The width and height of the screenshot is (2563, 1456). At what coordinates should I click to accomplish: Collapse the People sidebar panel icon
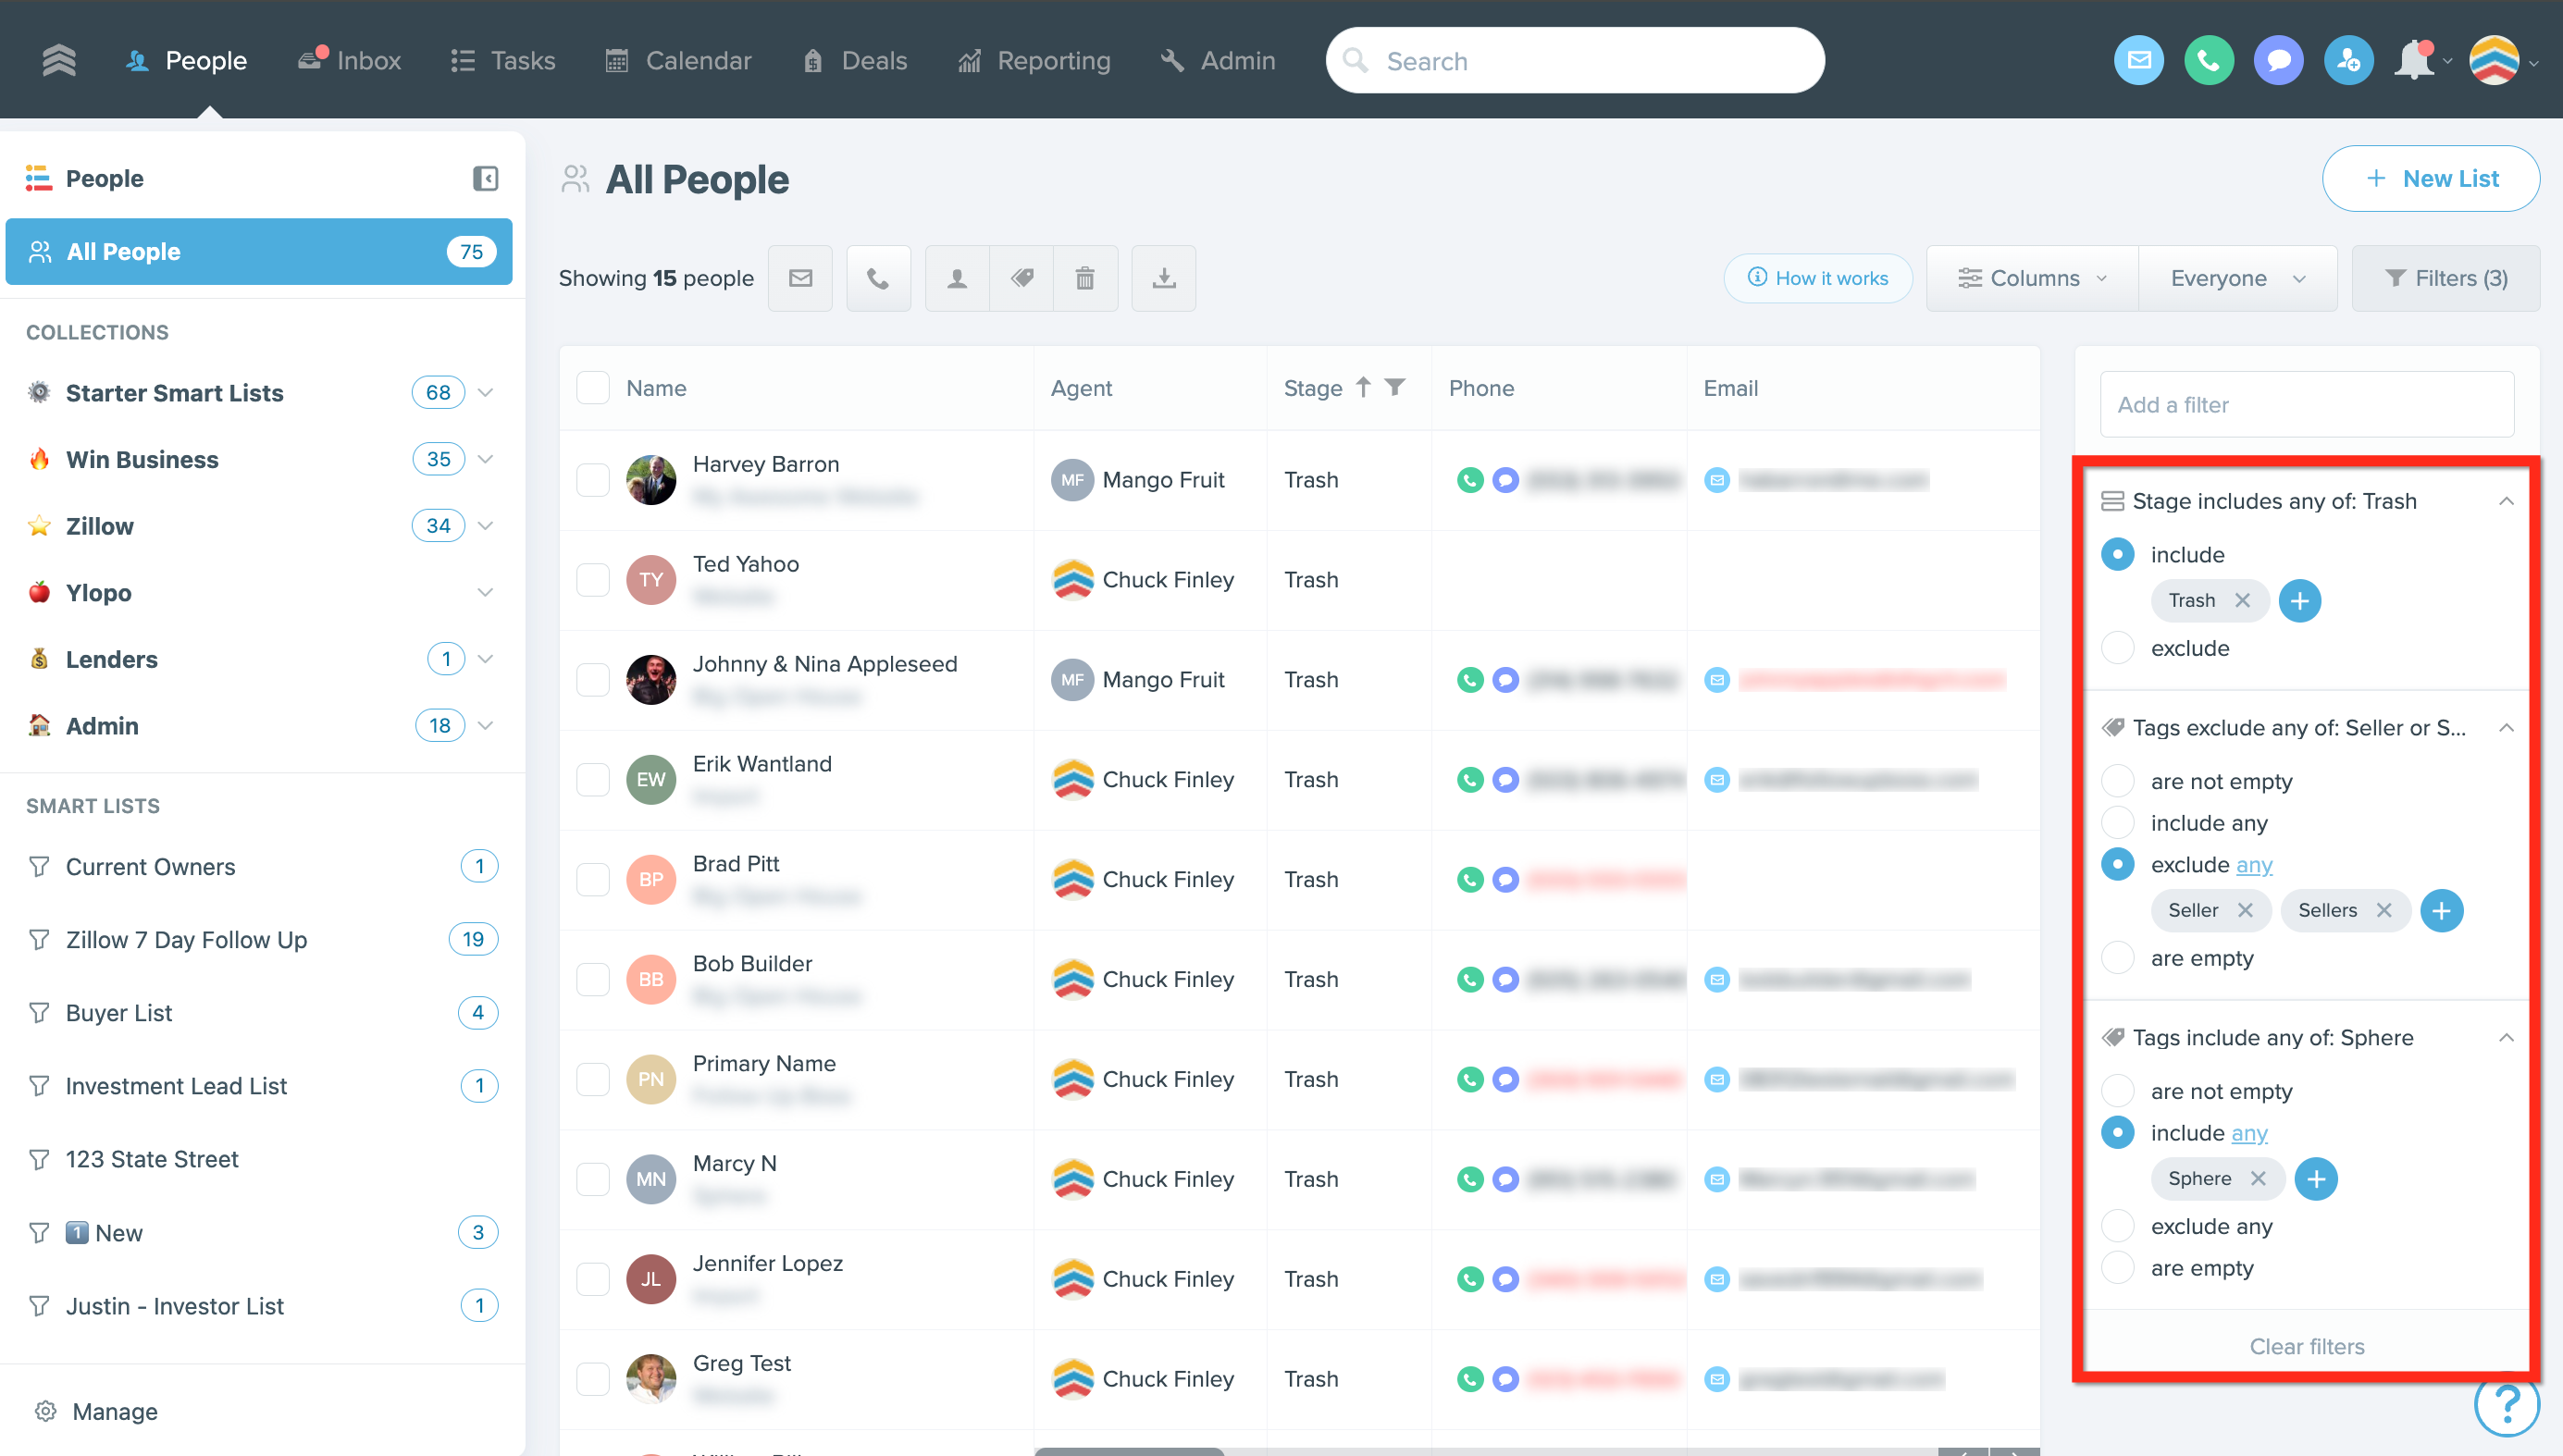click(485, 178)
